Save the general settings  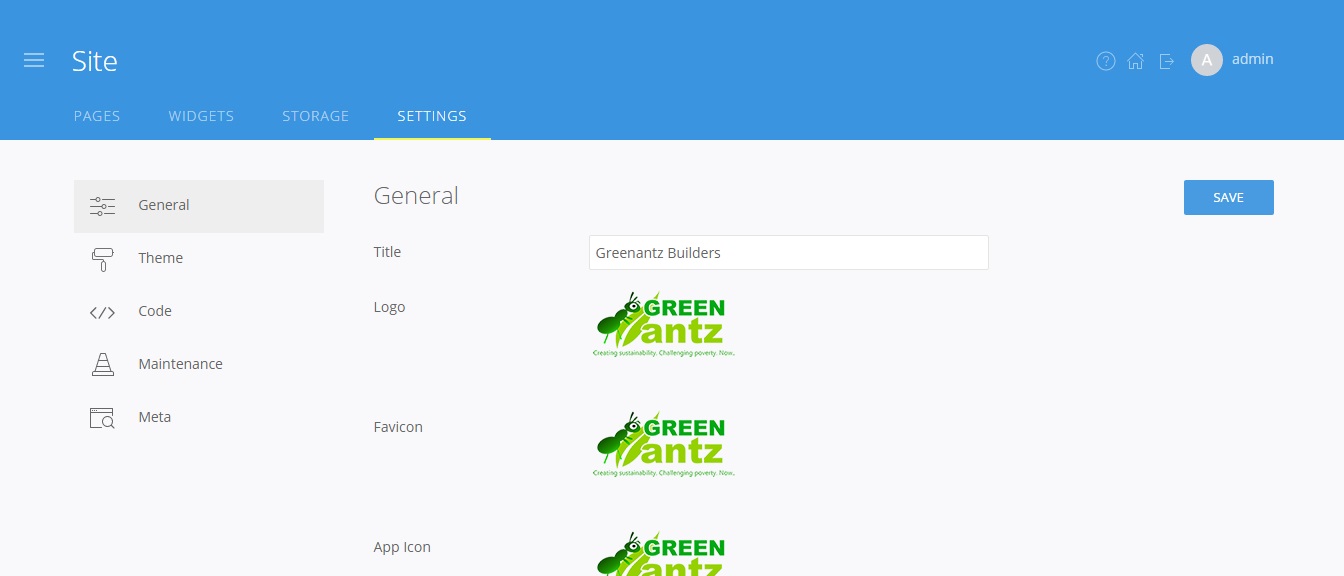pos(1228,197)
